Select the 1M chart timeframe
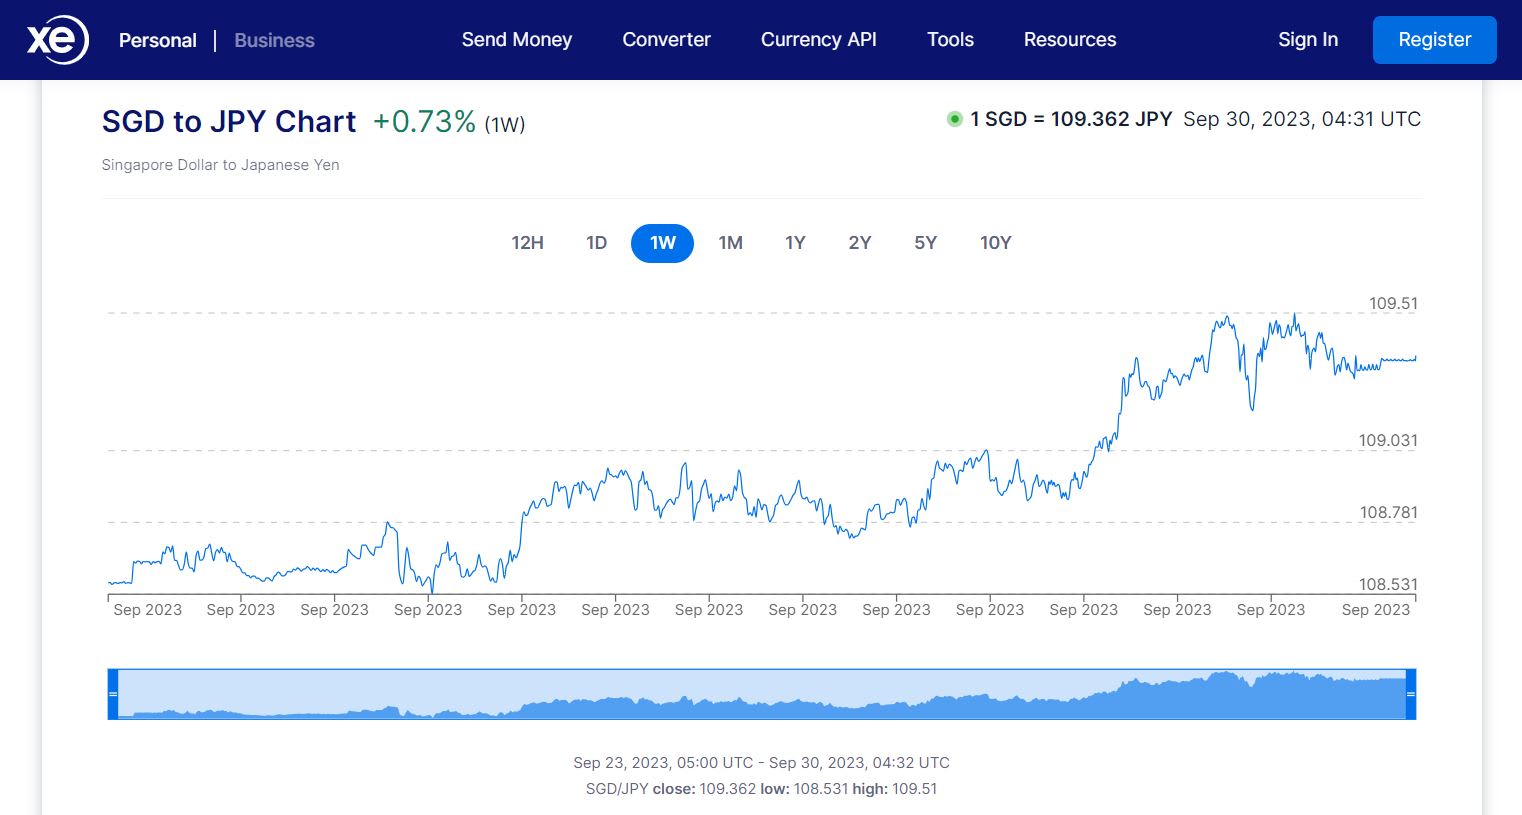 (x=731, y=242)
